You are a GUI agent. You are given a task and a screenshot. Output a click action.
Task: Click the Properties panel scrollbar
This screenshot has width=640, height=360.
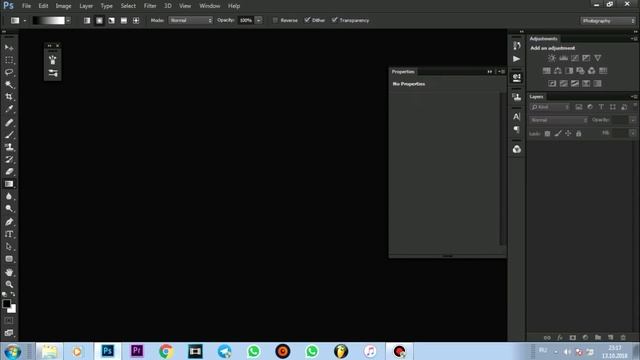[x=502, y=169]
